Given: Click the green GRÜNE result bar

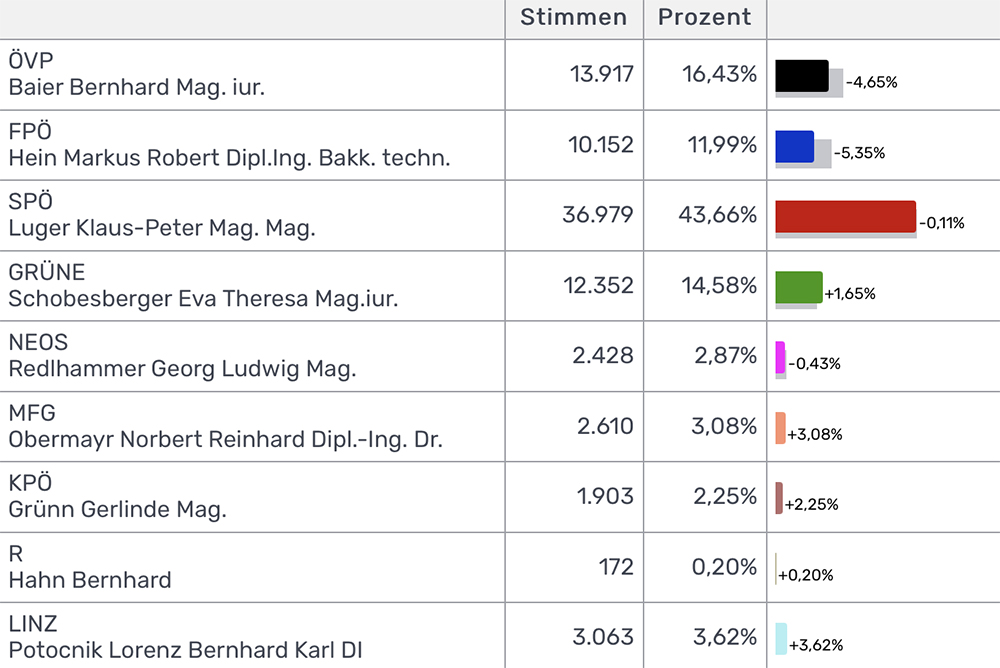Looking at the screenshot, I should click(x=798, y=287).
